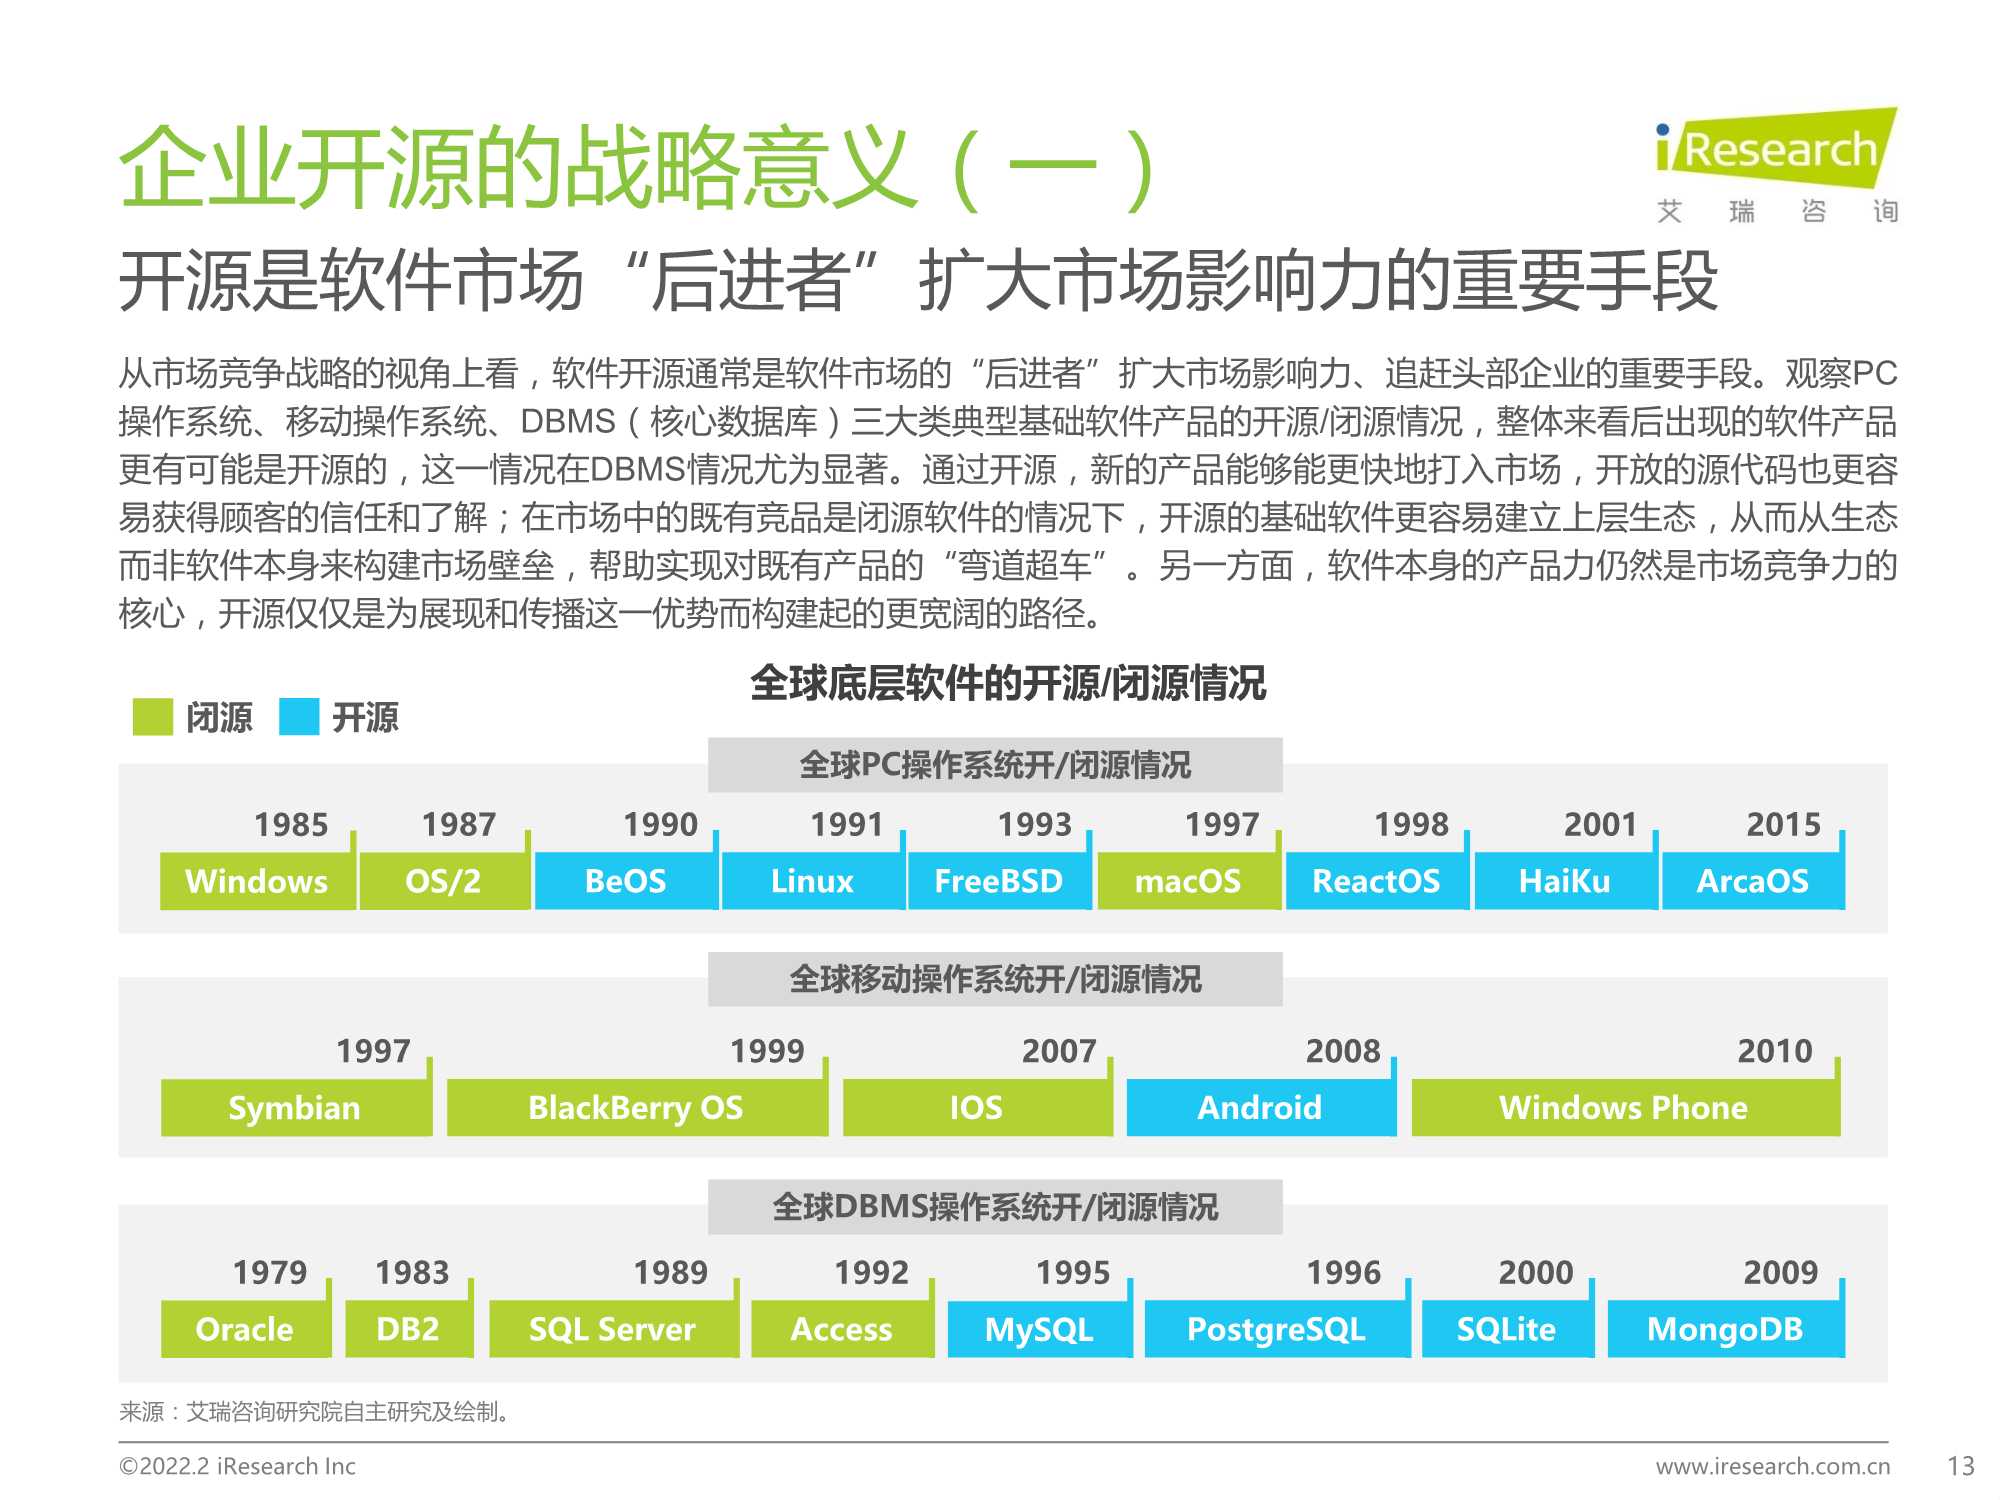Viewport: 2000px width, 1500px height.
Task: Select the SQLite block
Action: pyautogui.click(x=1507, y=1329)
